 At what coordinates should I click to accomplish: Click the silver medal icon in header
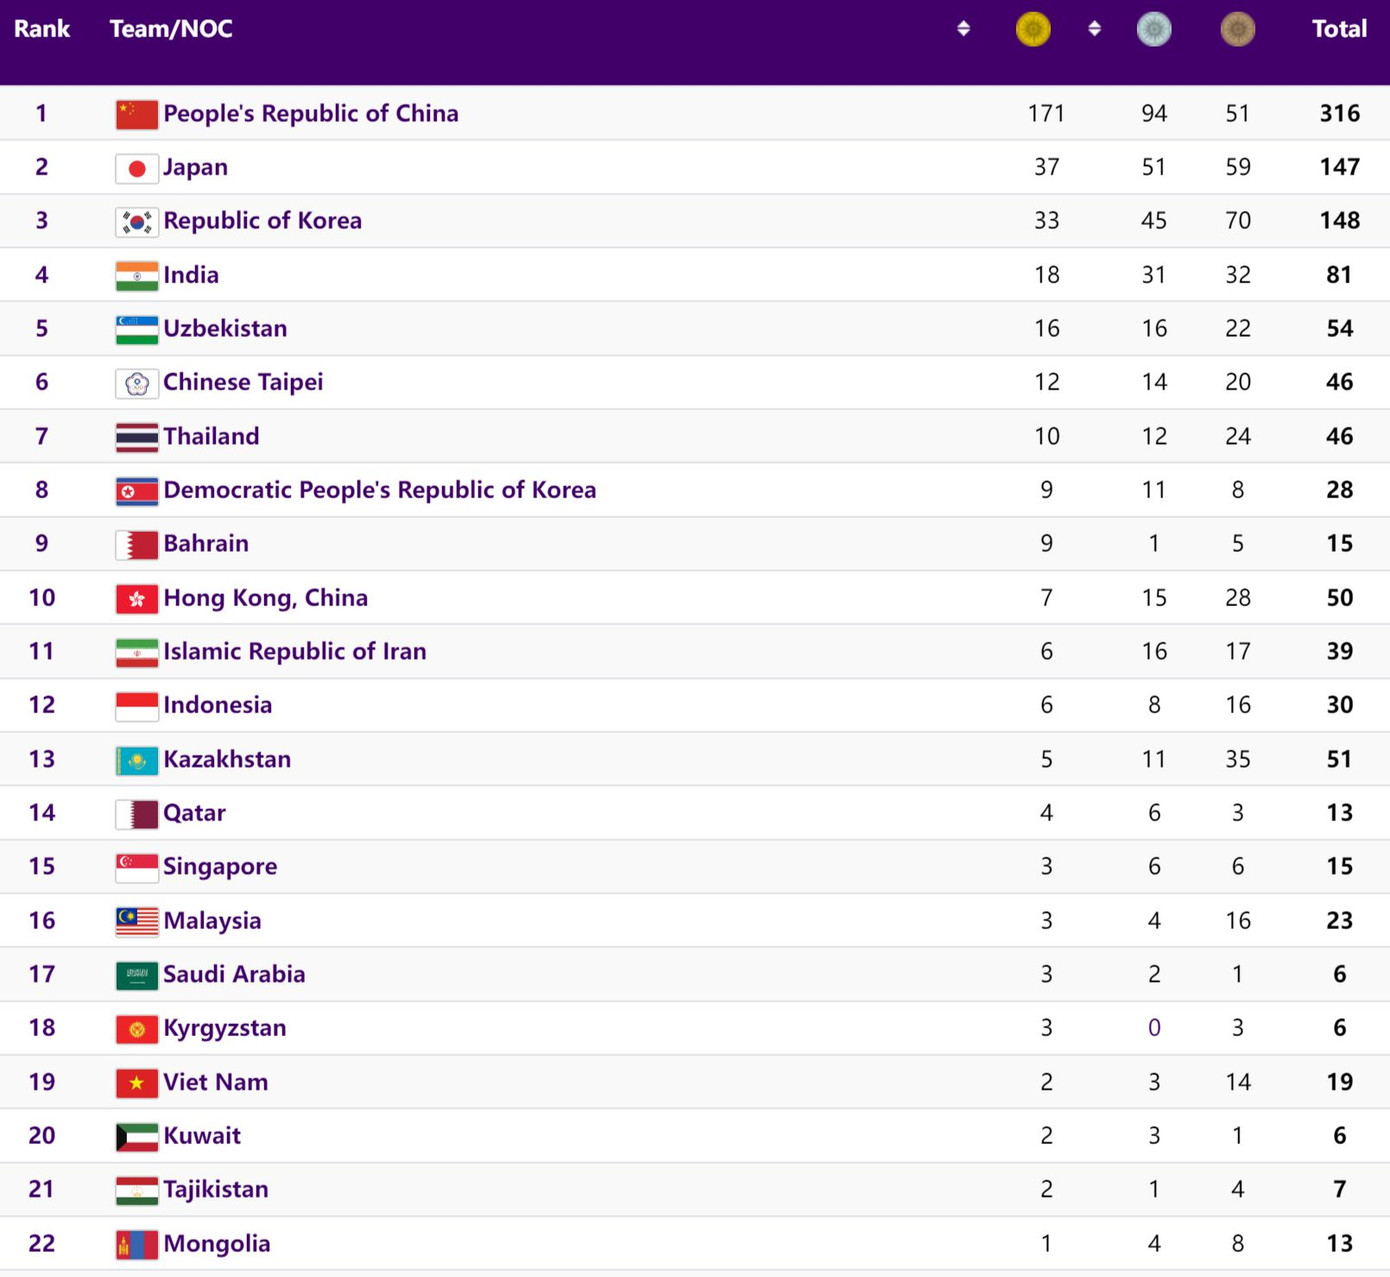tap(1154, 29)
